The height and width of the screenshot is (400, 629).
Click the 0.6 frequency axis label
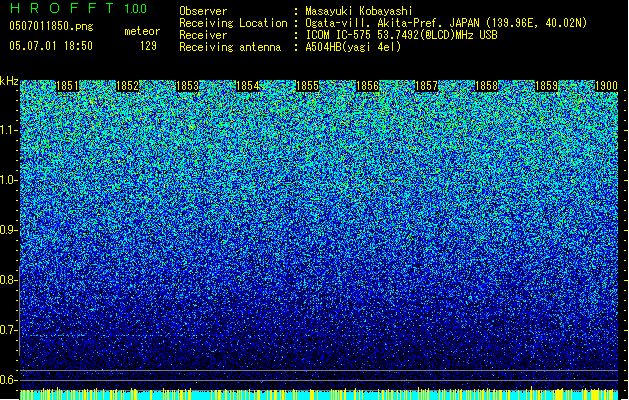click(9, 380)
